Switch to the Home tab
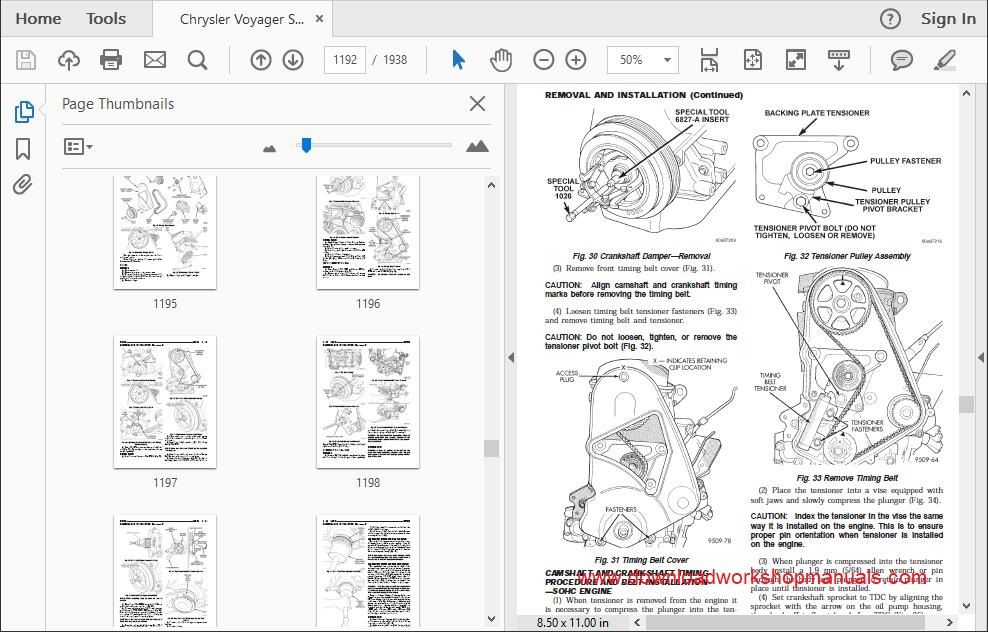Screen dimensions: 988x632 coord(38,19)
